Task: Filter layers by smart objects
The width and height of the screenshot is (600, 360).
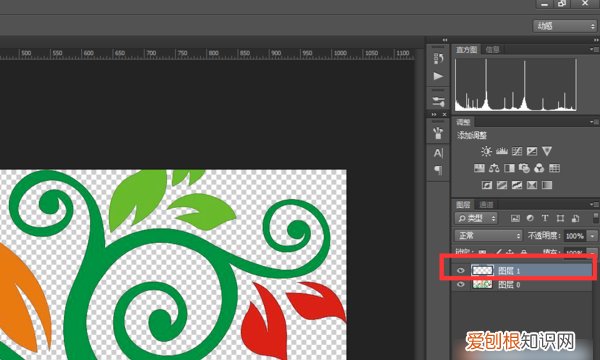Action: click(575, 218)
